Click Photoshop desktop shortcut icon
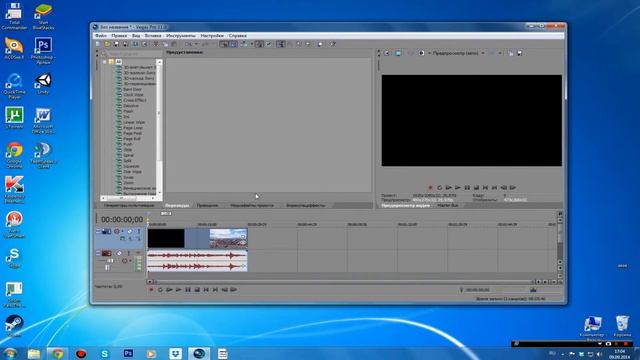Viewport: 640px width, 360px height. (x=43, y=51)
